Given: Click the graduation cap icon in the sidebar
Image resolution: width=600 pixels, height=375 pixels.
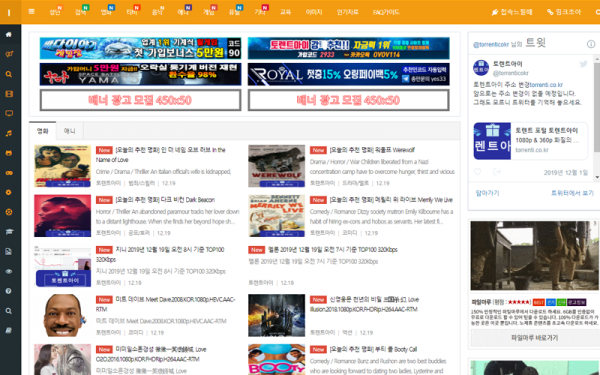Looking at the screenshot, I should pyautogui.click(x=9, y=232).
